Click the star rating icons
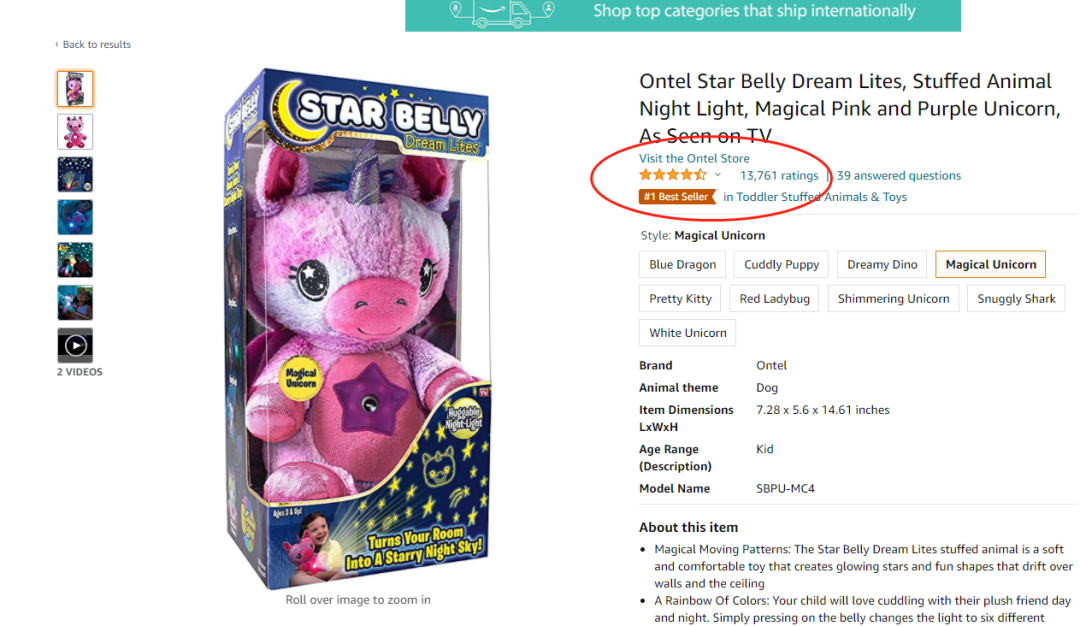This screenshot has height=626, width=1080. [673, 175]
